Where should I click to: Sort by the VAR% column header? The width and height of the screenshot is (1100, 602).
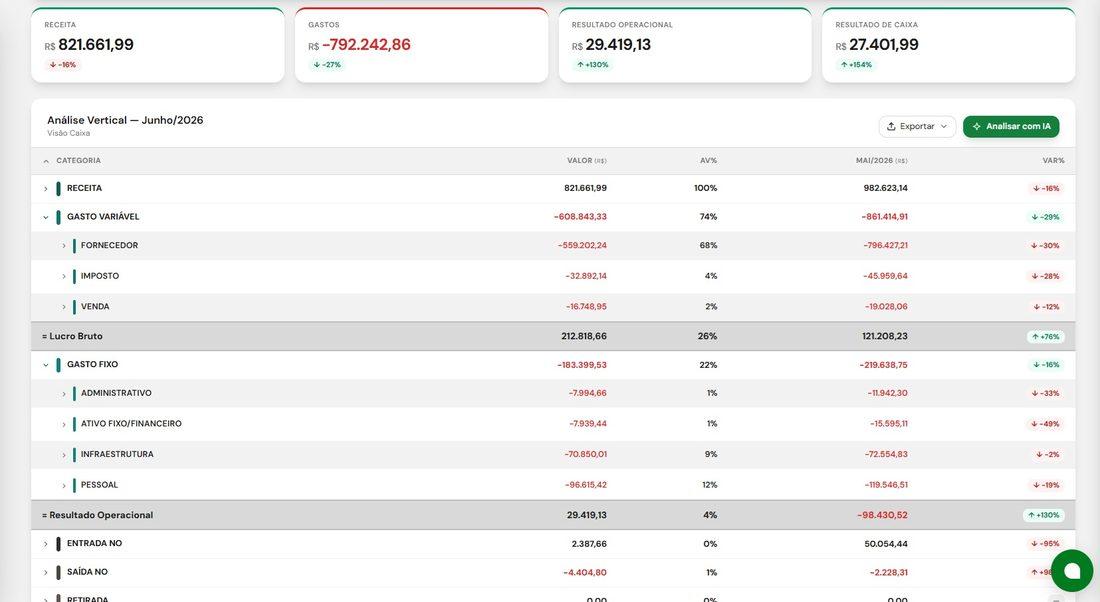tap(1053, 161)
